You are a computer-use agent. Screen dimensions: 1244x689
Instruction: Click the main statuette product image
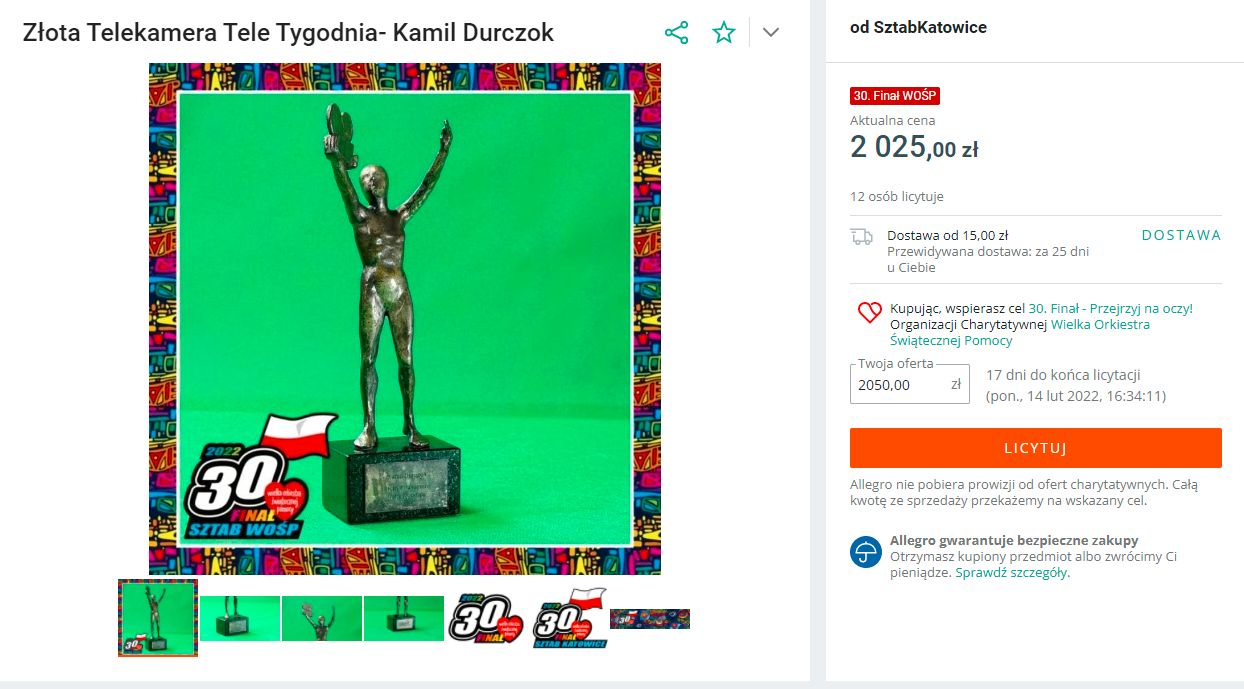tap(405, 319)
